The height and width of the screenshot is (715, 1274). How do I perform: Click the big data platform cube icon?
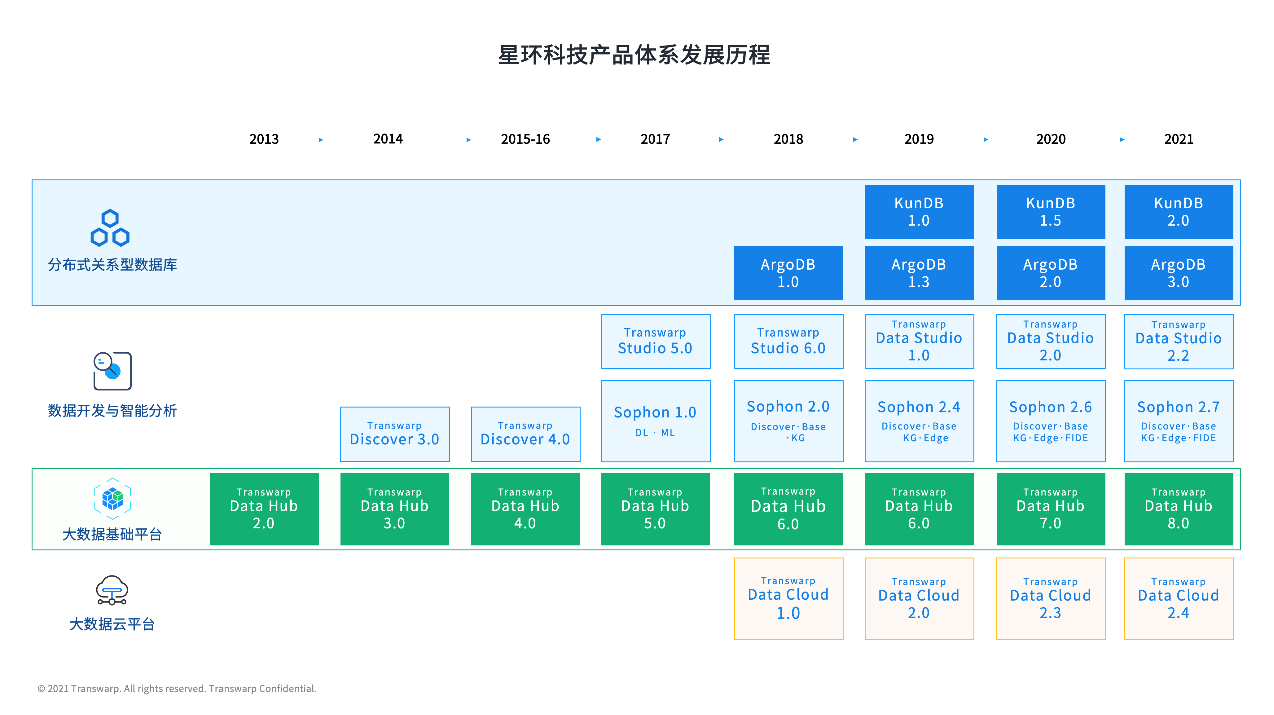pos(112,499)
